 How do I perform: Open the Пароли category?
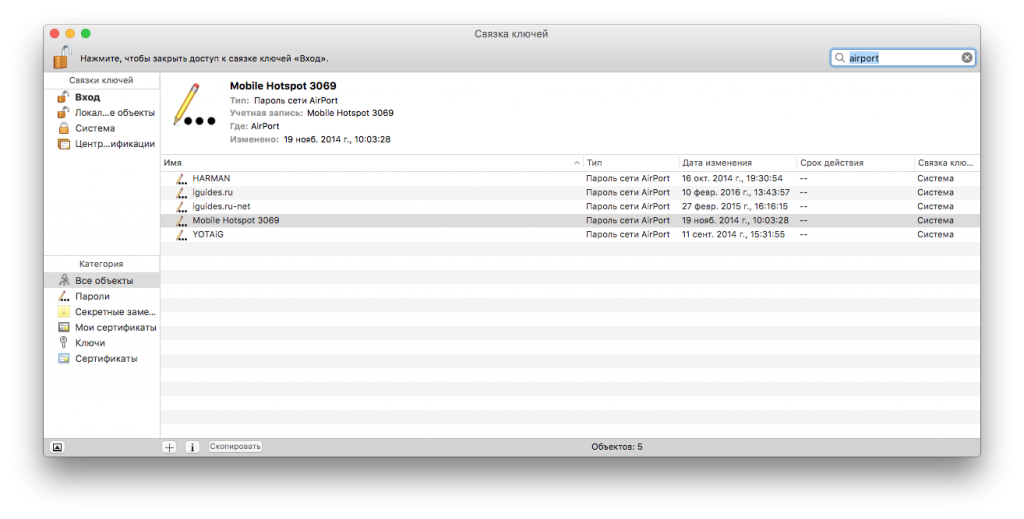pyautogui.click(x=92, y=296)
